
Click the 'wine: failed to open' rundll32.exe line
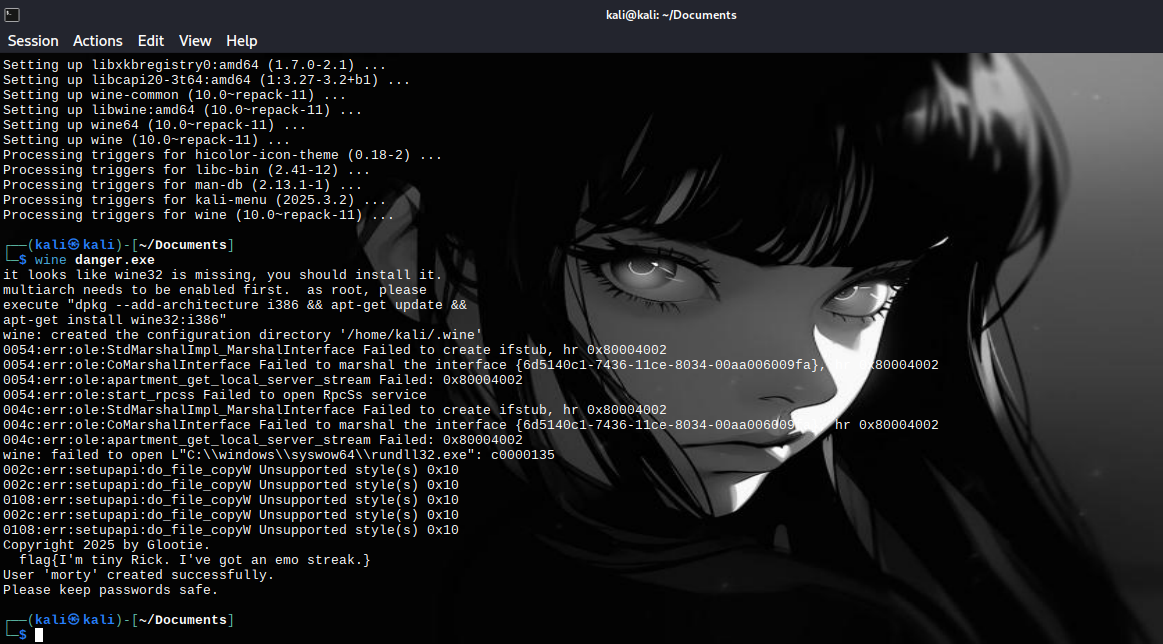tap(278, 455)
